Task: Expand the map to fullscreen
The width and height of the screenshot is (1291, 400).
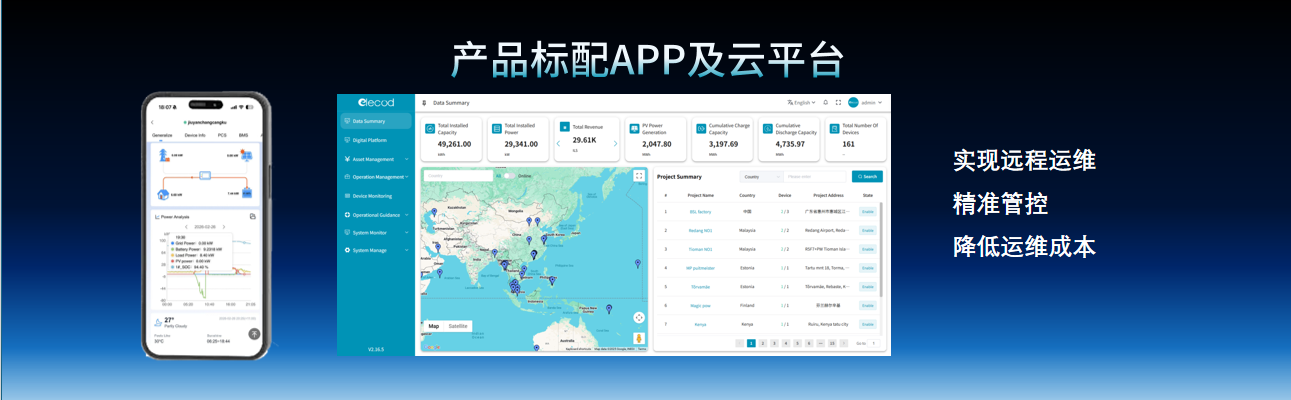Action: 639,175
